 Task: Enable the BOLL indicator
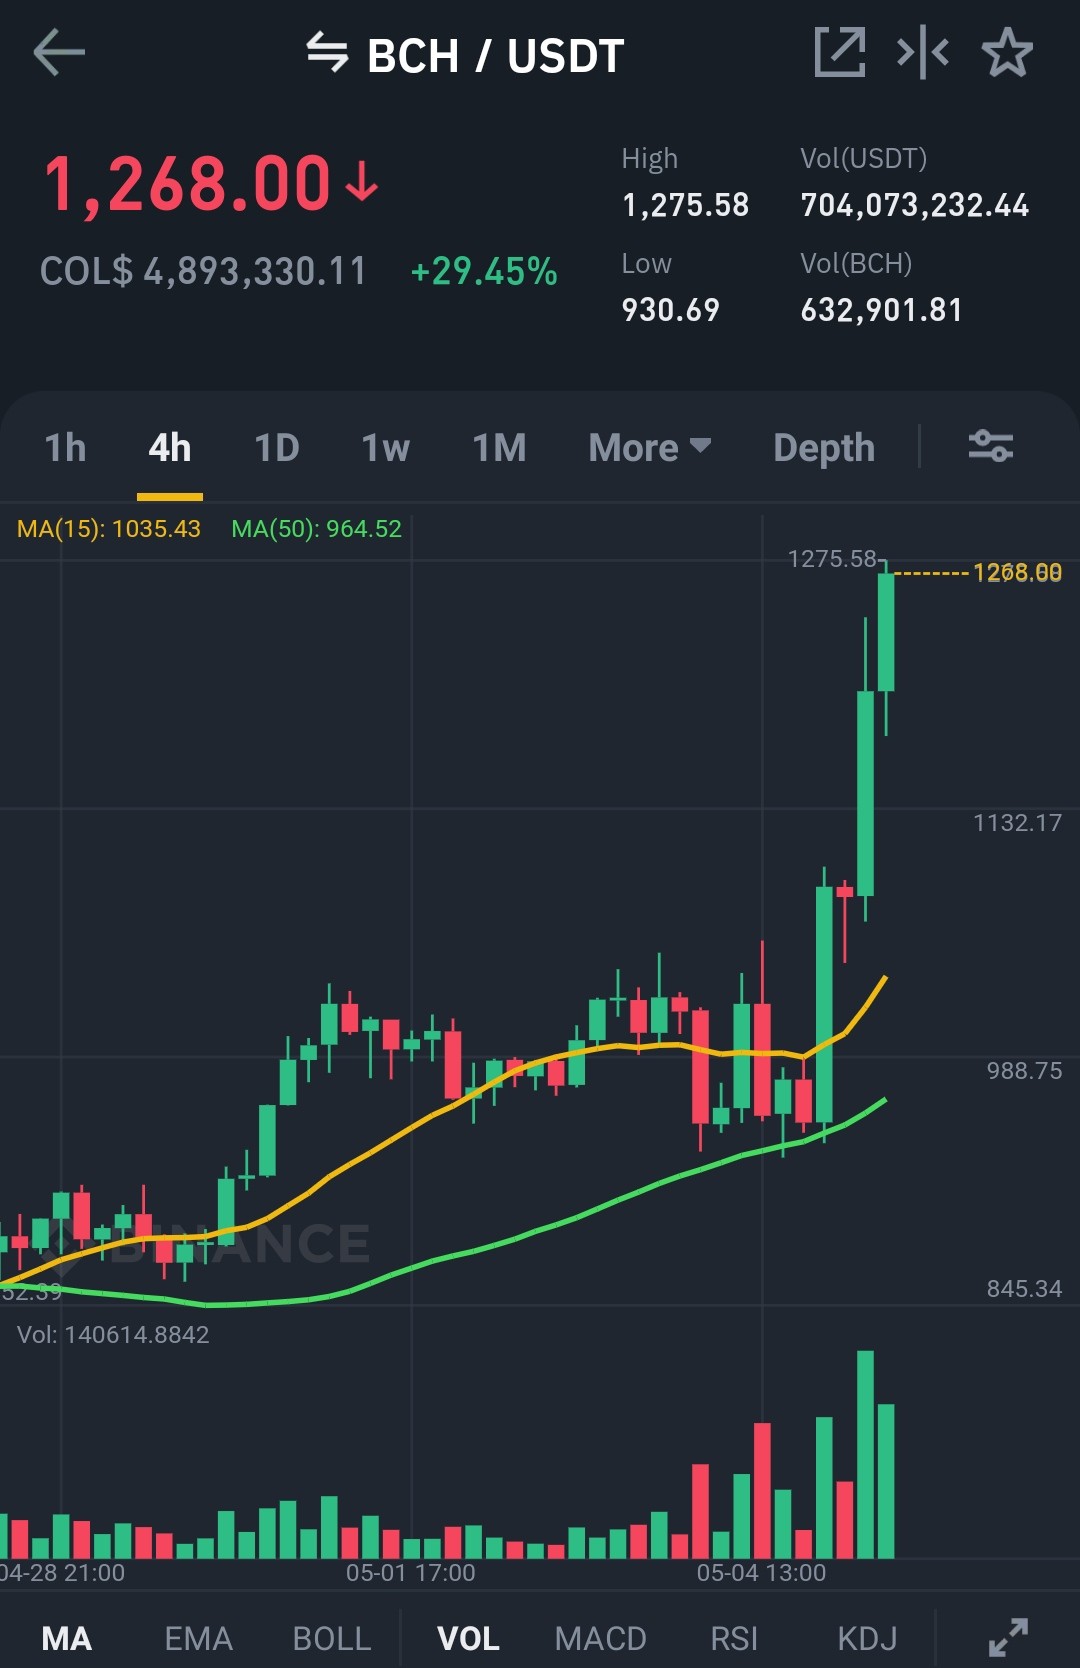coord(332,1639)
